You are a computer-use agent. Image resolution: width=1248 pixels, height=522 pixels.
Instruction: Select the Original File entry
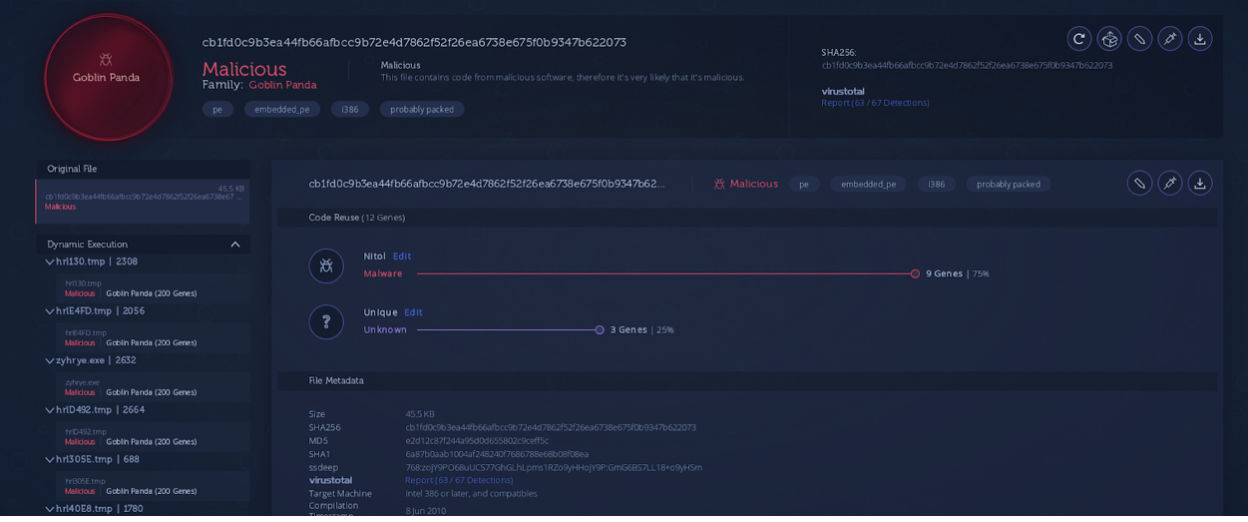(x=143, y=198)
